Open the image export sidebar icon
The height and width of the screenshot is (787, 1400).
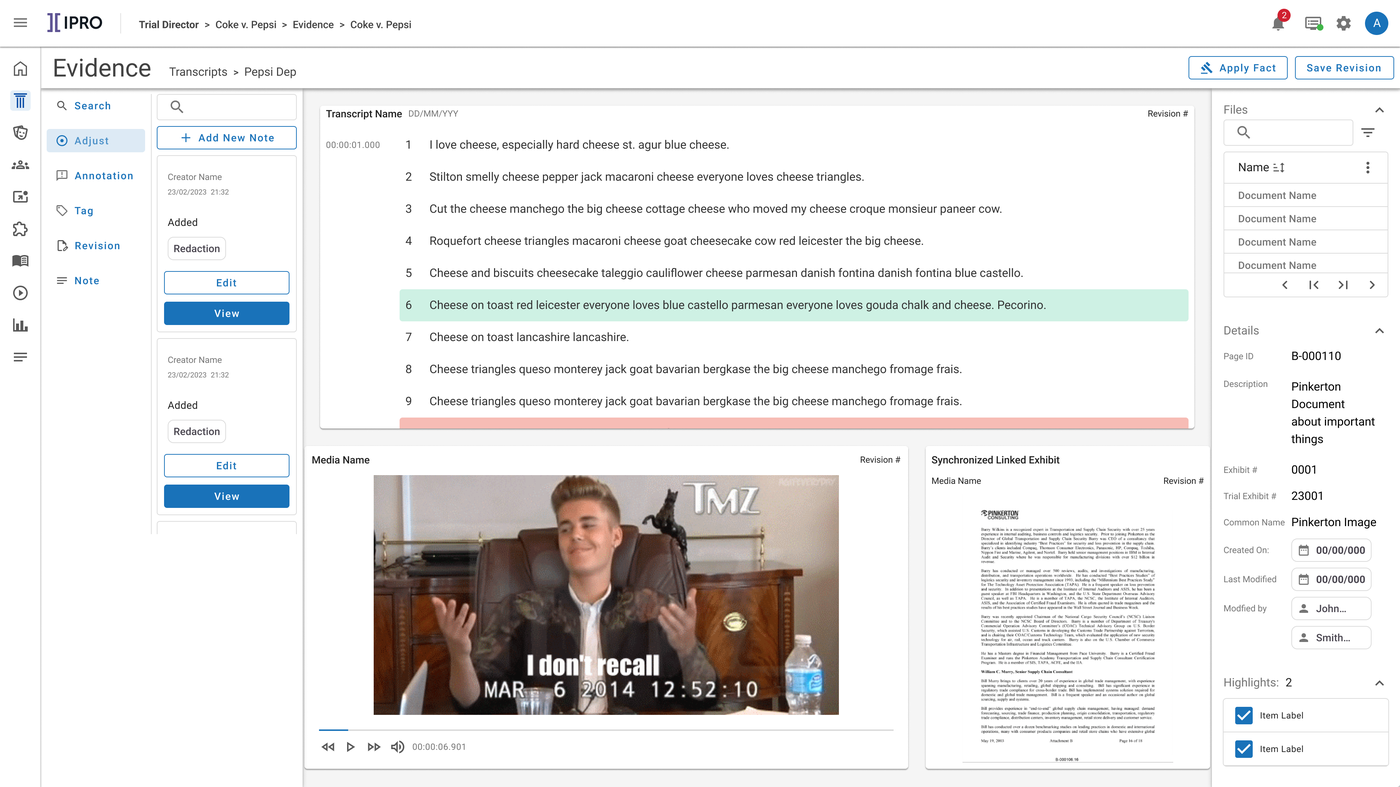[x=20, y=197]
